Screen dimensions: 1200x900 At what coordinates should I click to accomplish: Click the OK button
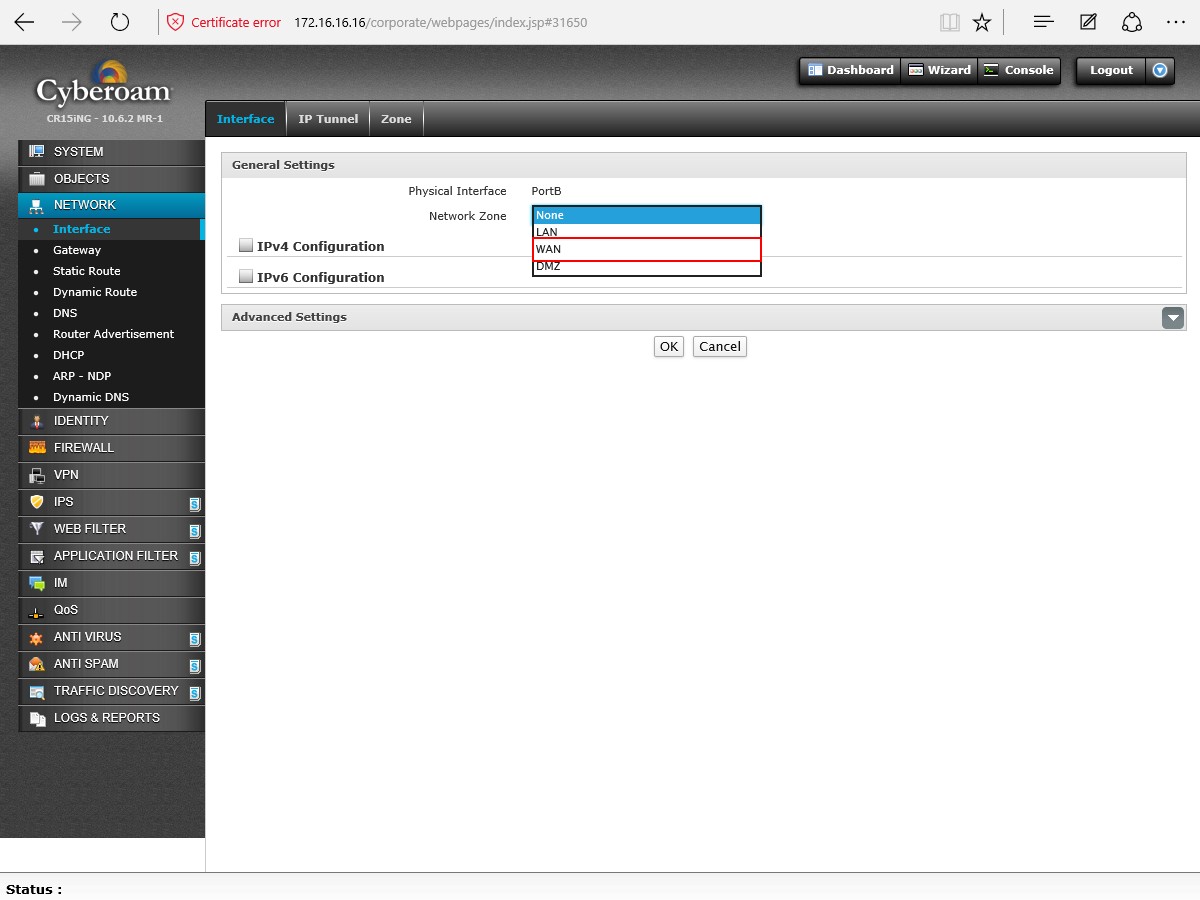(669, 347)
